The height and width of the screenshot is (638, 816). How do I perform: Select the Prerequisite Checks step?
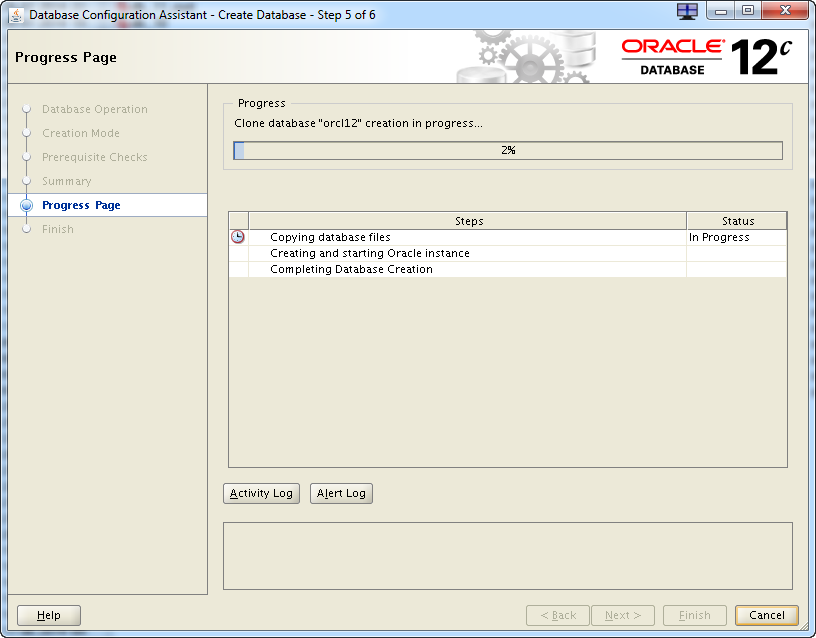pos(95,157)
